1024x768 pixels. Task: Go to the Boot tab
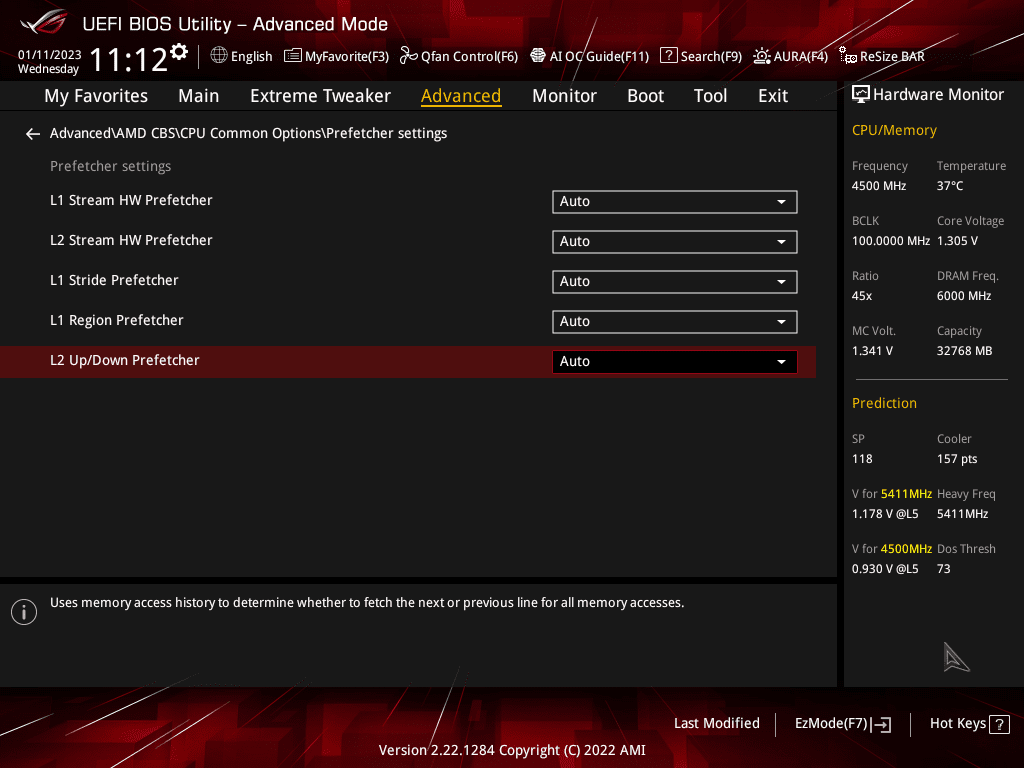(645, 96)
